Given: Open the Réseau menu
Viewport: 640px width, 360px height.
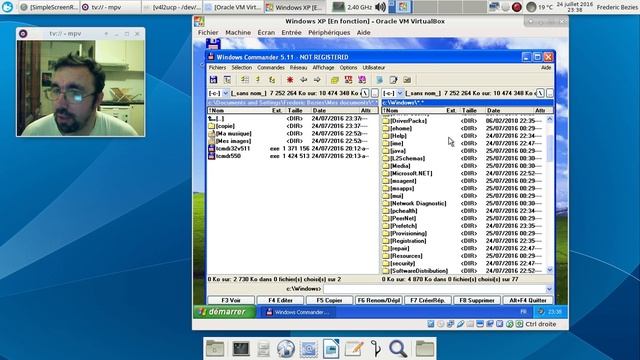Looking at the screenshot, I should coord(298,68).
